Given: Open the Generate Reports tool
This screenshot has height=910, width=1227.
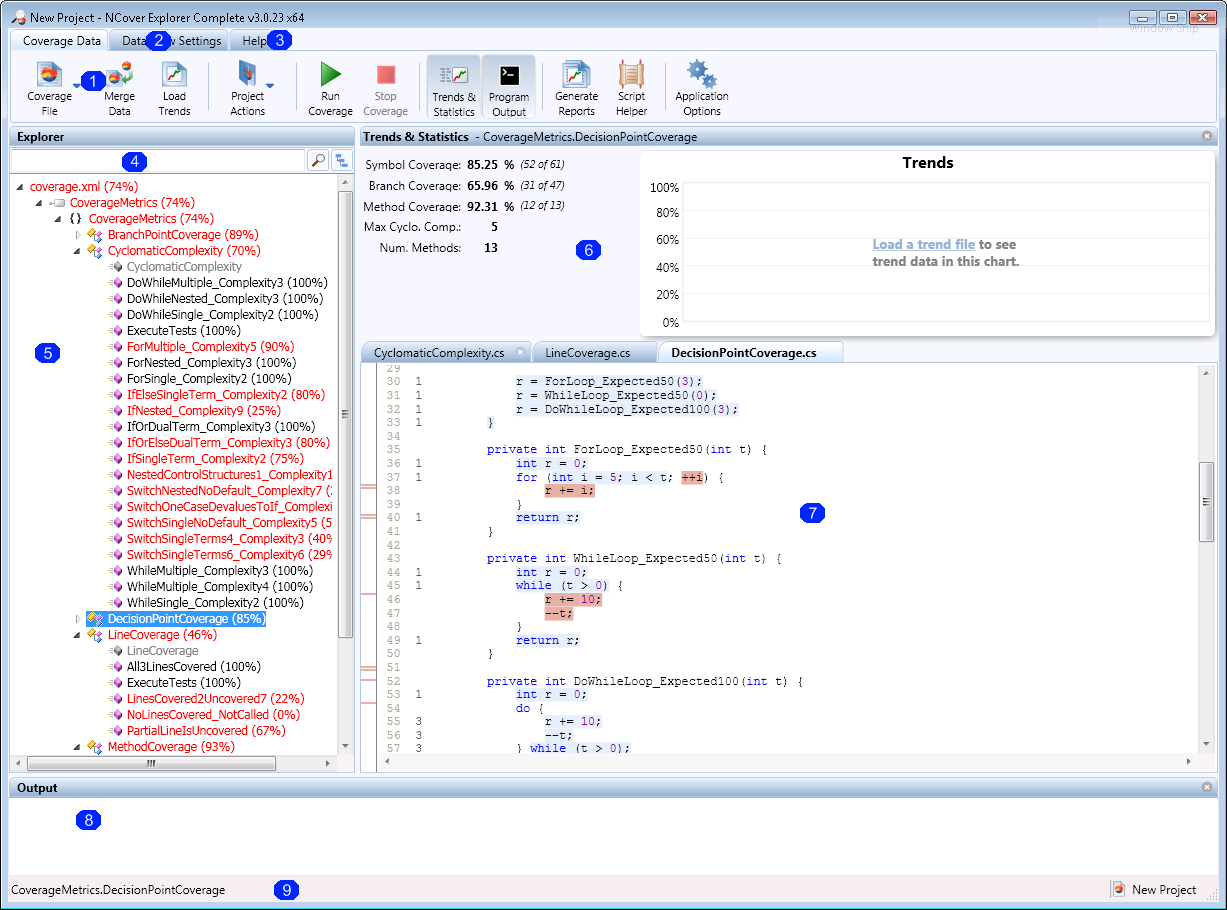Looking at the screenshot, I should pos(576,76).
